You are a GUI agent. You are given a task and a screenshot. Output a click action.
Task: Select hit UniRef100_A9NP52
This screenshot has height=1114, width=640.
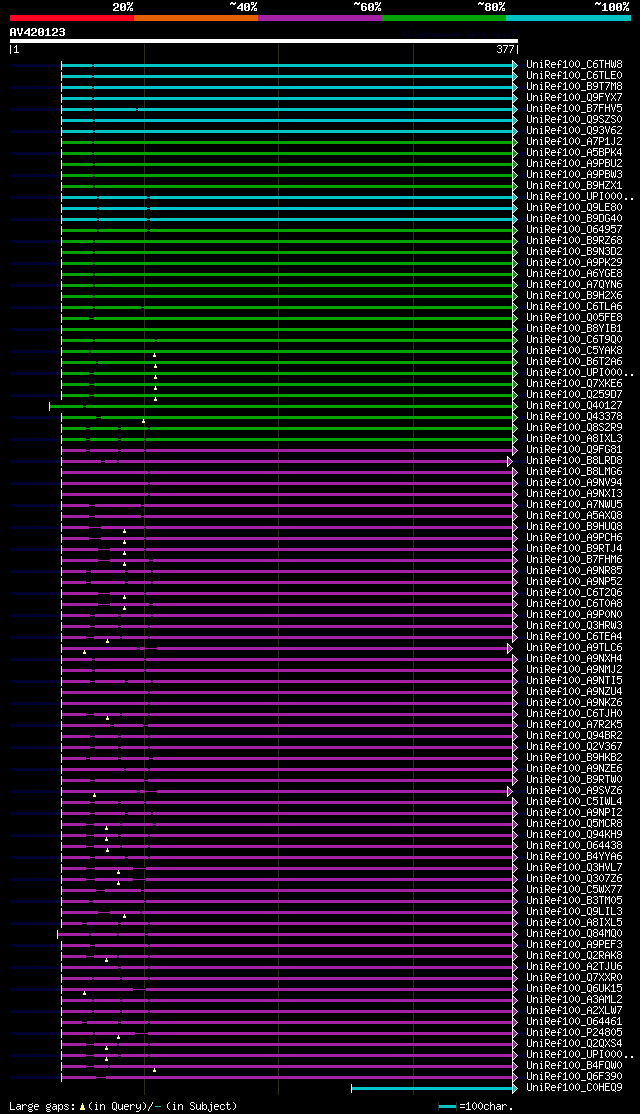pos(575,582)
